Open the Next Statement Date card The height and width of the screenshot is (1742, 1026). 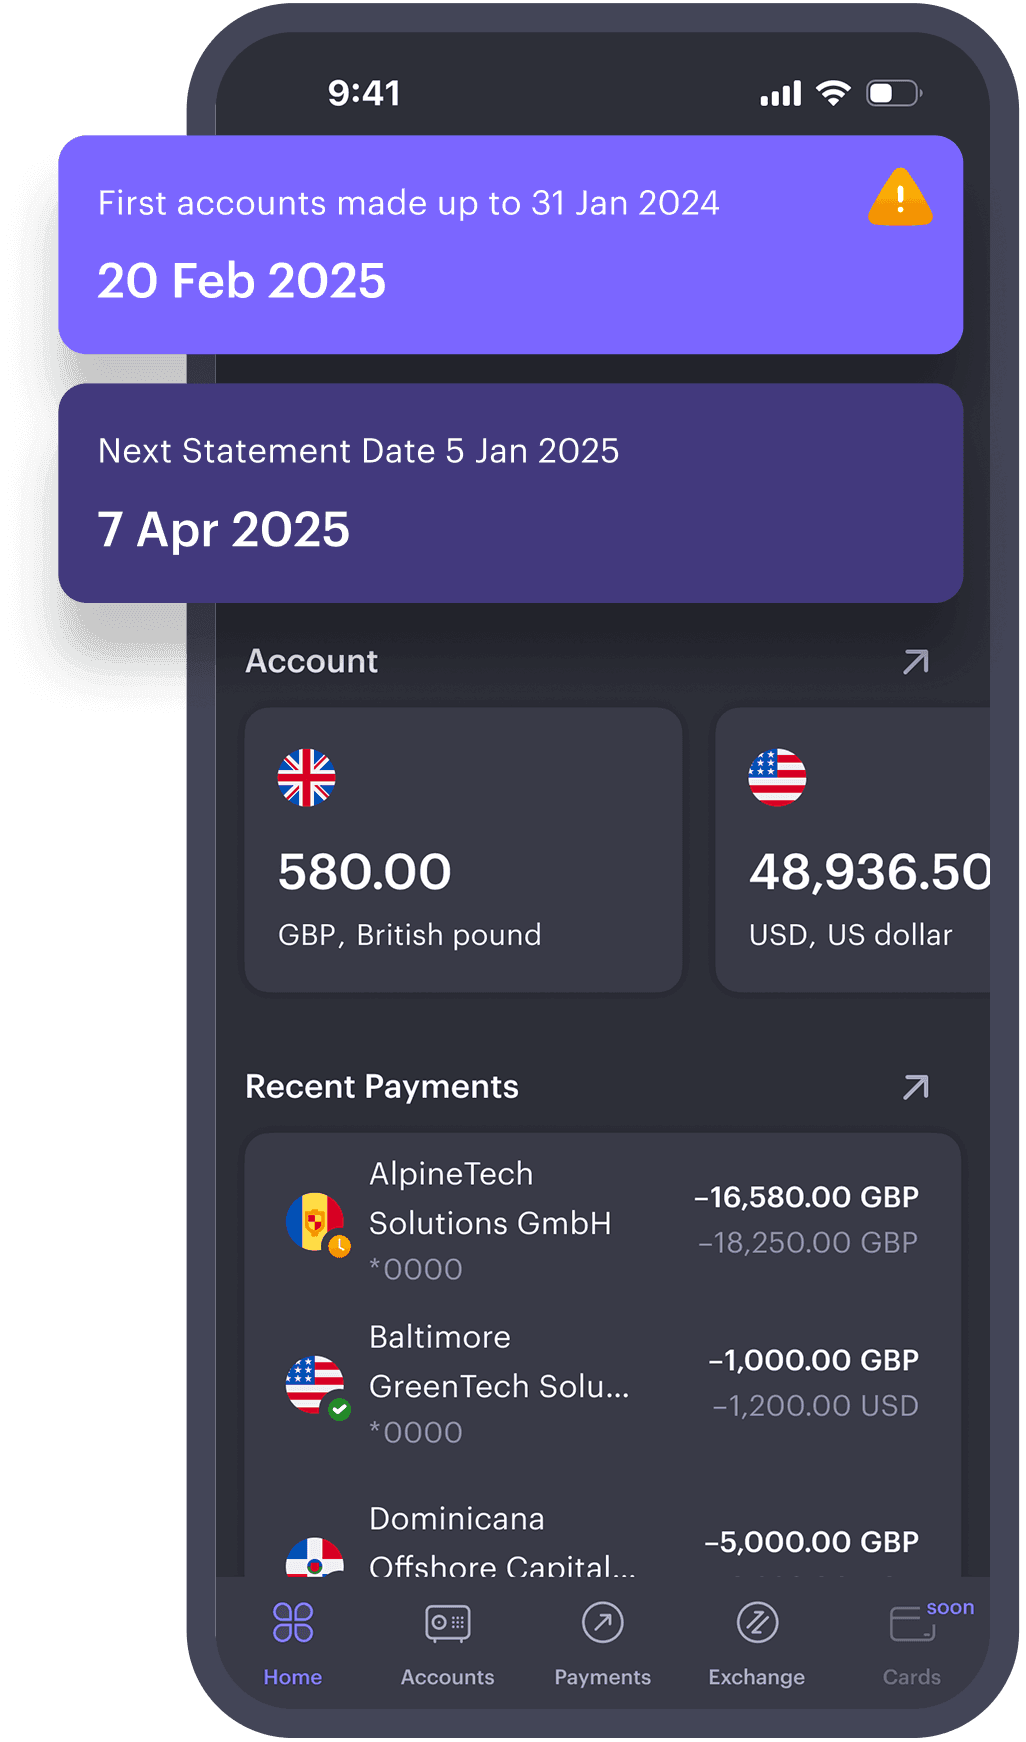tap(510, 493)
